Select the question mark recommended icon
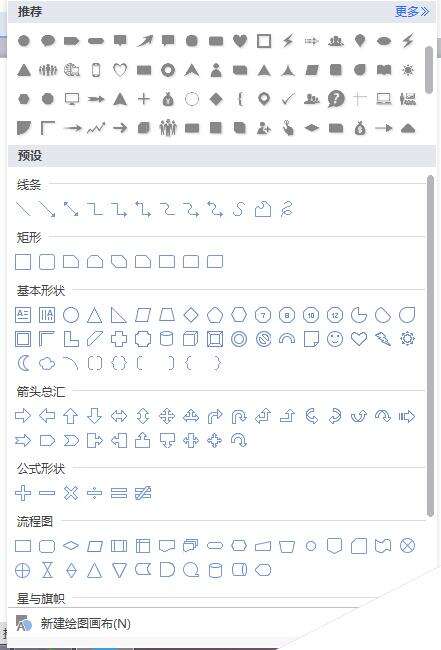The width and height of the screenshot is (441, 650). coord(336,99)
